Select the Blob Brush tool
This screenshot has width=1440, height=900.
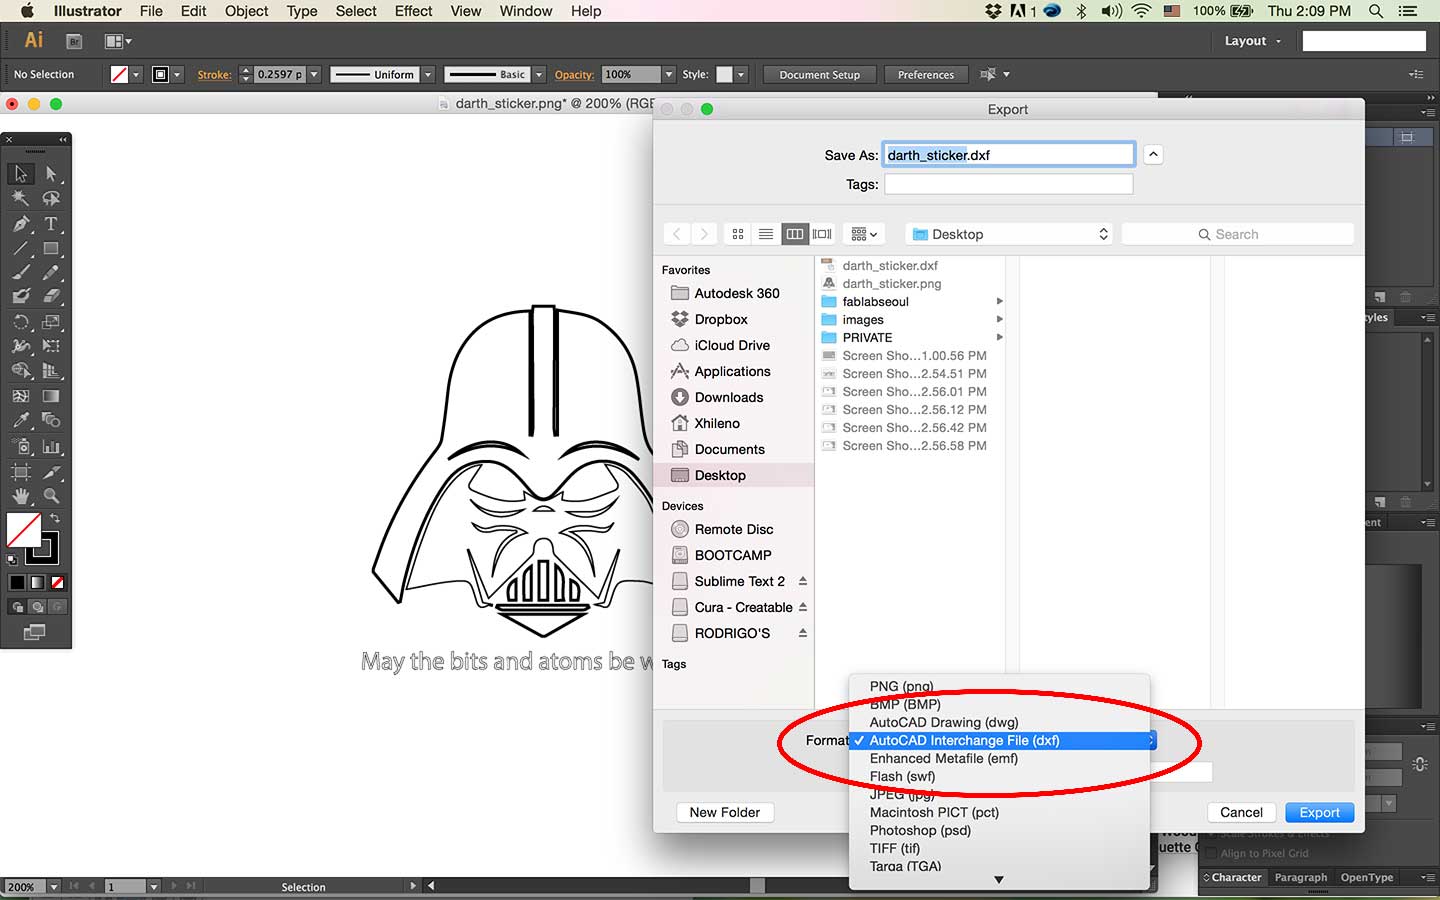coord(20,296)
